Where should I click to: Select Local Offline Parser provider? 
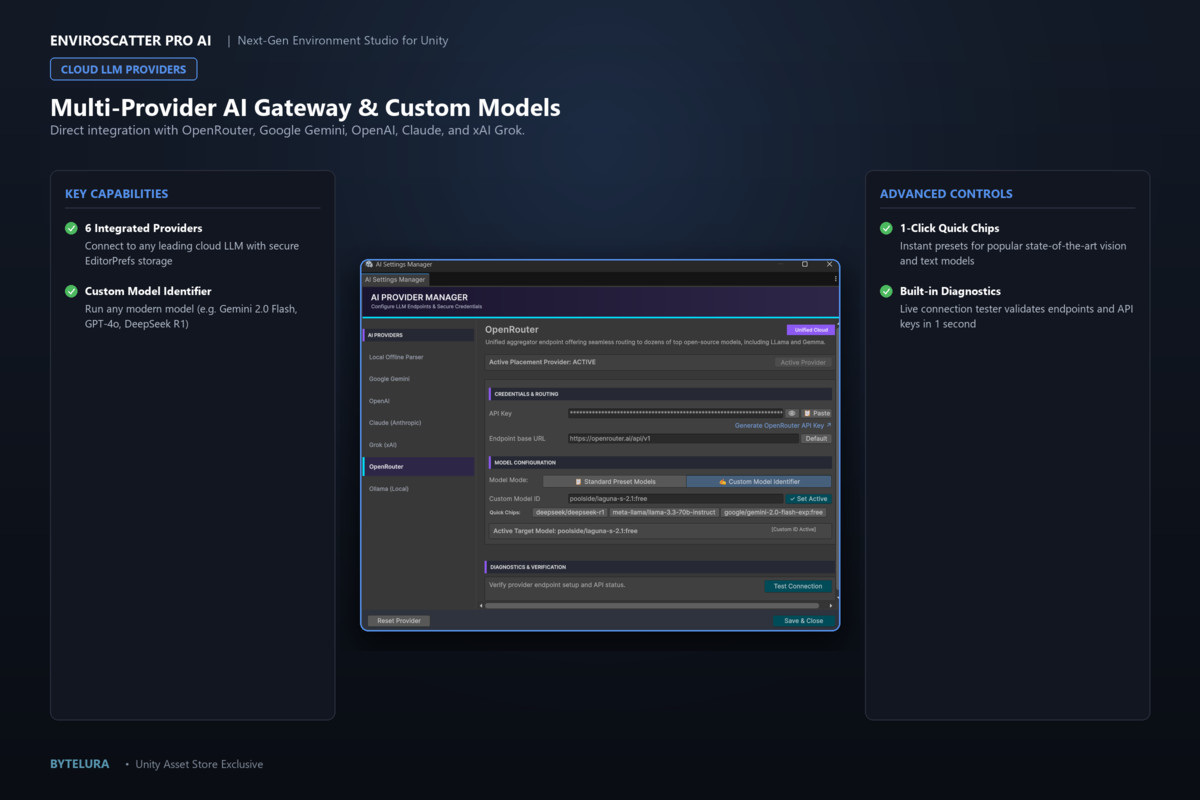[x=418, y=357]
